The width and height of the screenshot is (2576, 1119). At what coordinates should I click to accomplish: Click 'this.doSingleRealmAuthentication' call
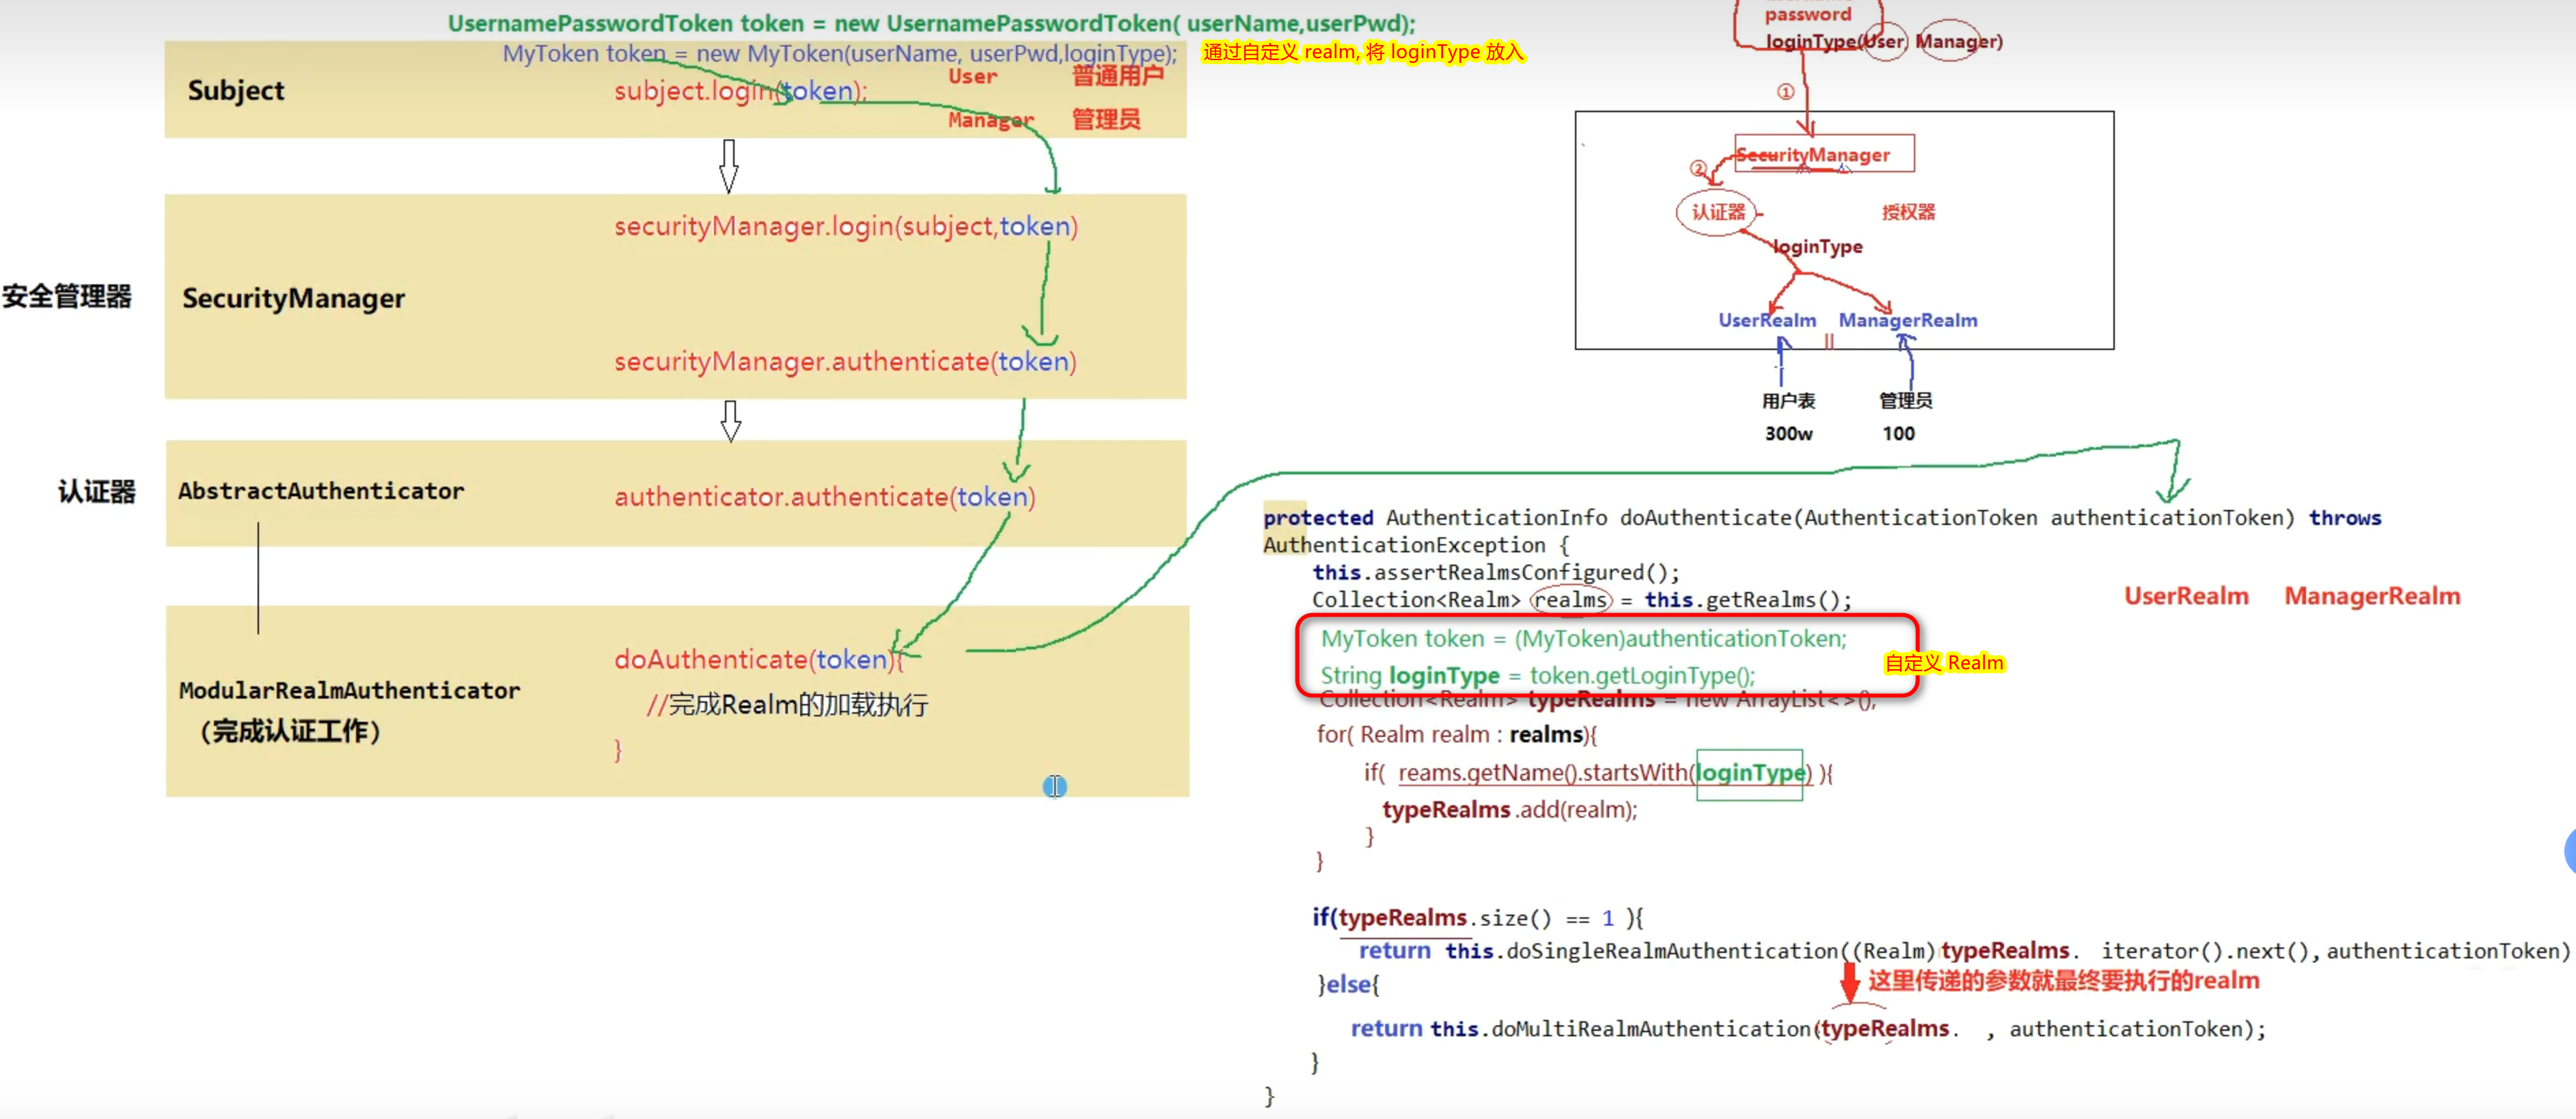(x=1642, y=951)
